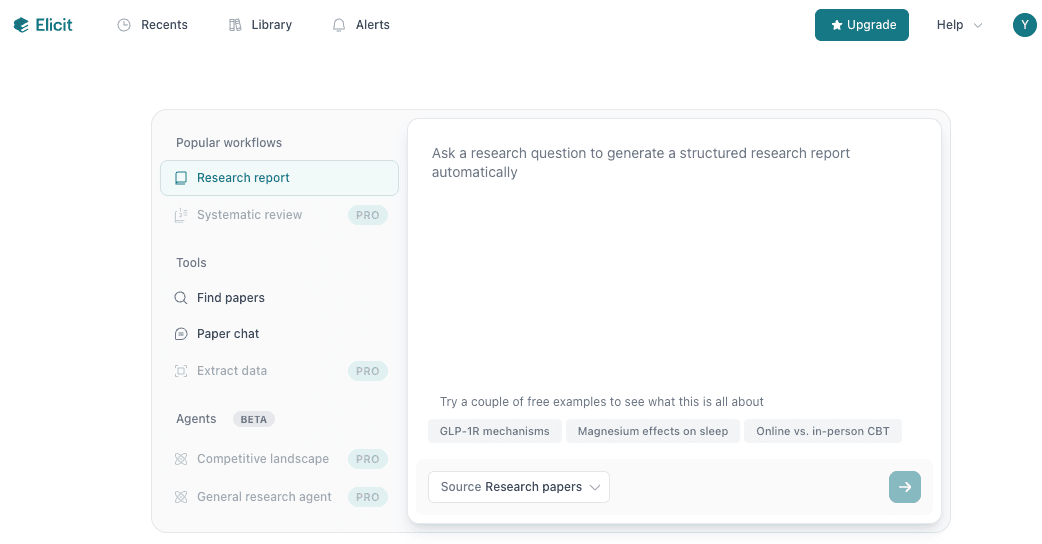Click the PRO badge beside Extract data

(x=367, y=371)
